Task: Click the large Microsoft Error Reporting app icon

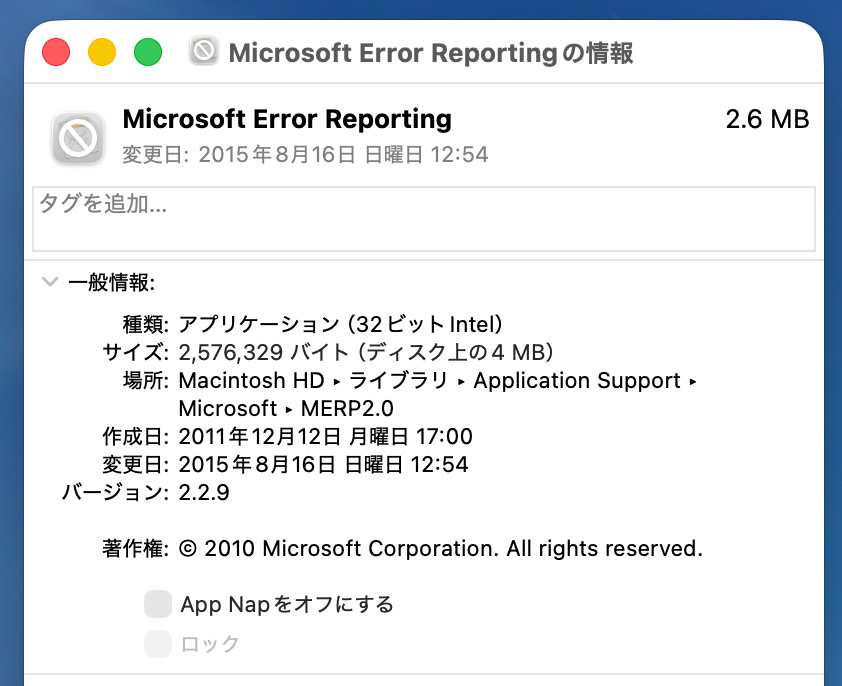Action: [x=78, y=138]
